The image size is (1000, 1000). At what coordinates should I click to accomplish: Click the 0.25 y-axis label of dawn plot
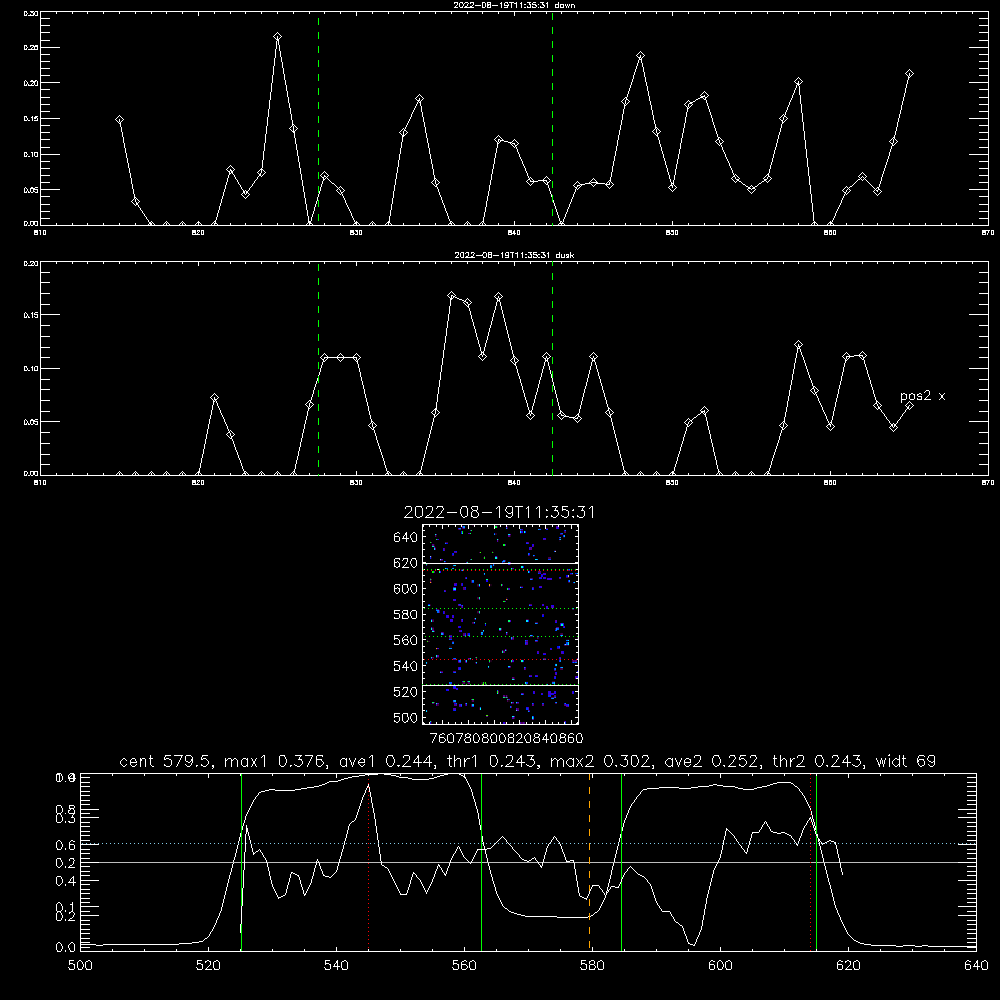(31, 48)
